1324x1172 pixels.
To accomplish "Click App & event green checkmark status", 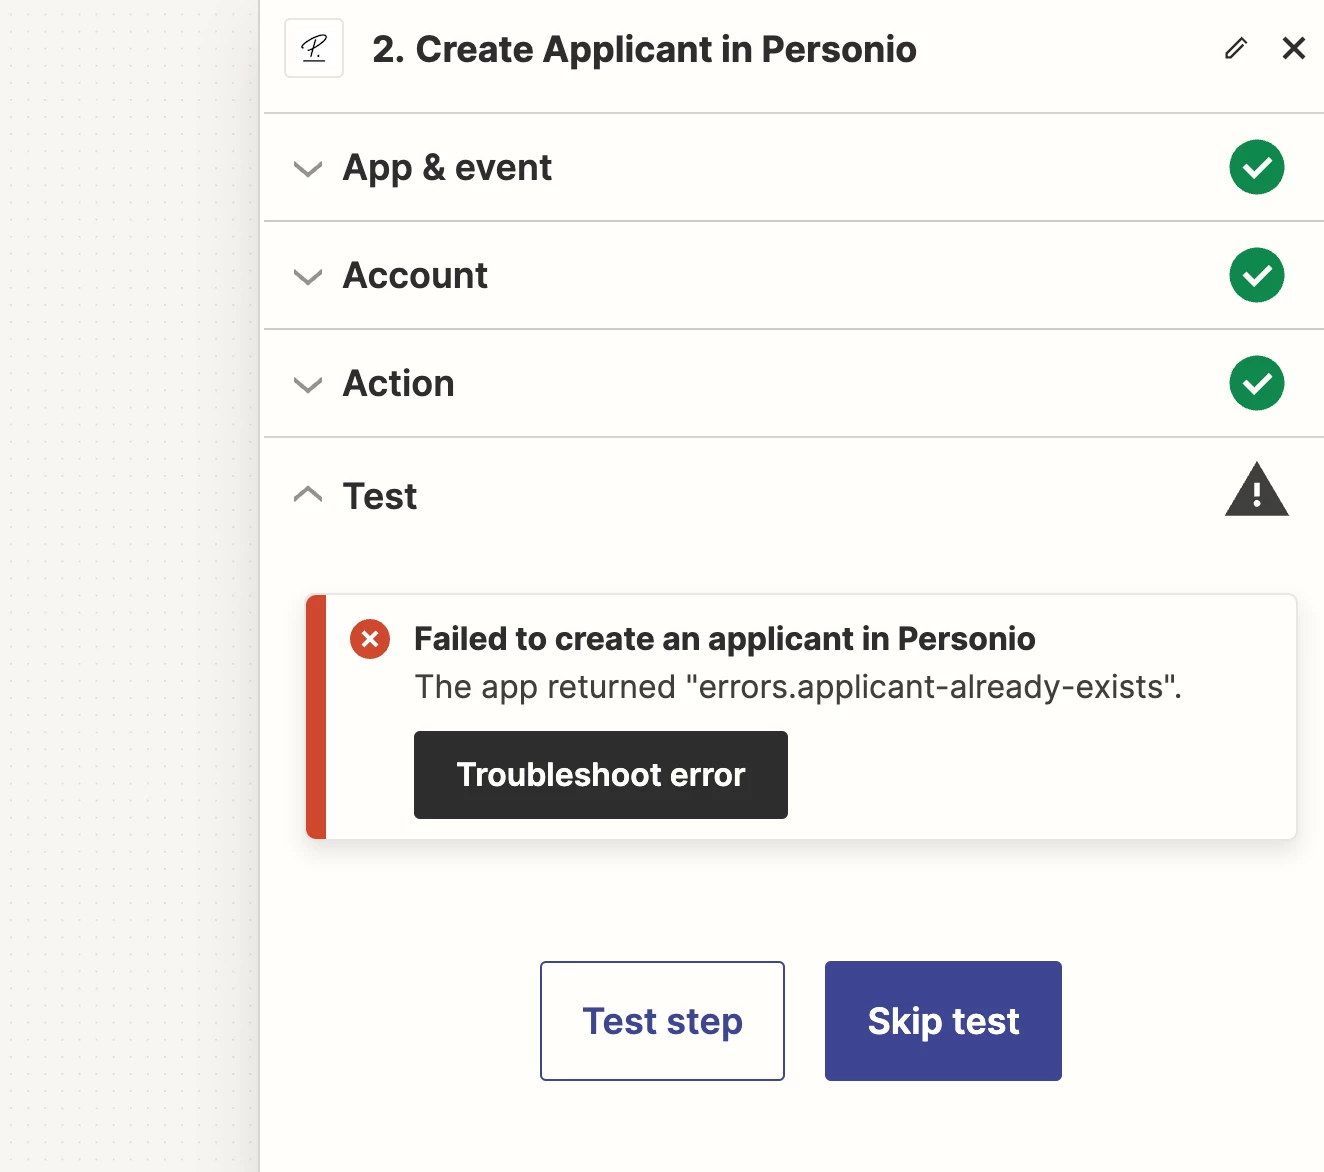I will point(1257,167).
